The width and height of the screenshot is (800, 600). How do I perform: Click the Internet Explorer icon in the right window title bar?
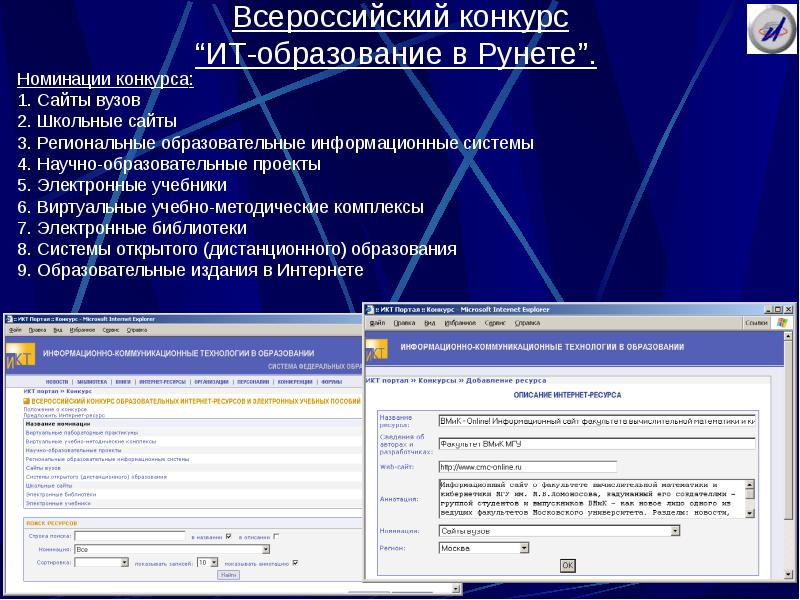(370, 308)
